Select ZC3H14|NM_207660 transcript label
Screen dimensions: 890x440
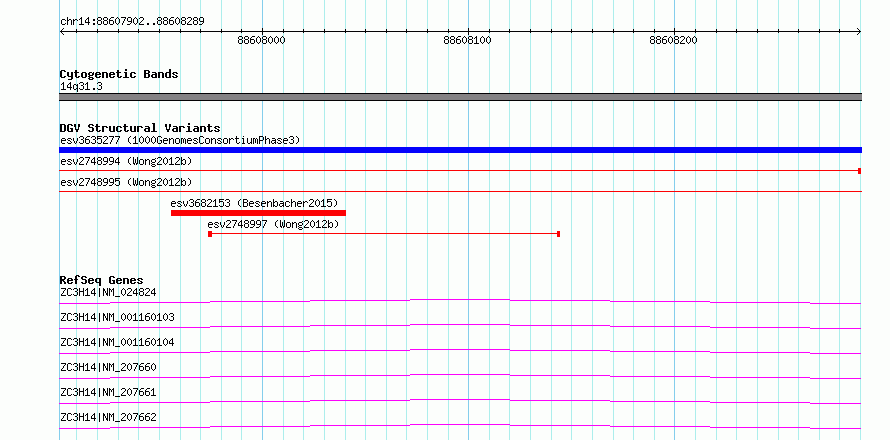pyautogui.click(x=108, y=367)
